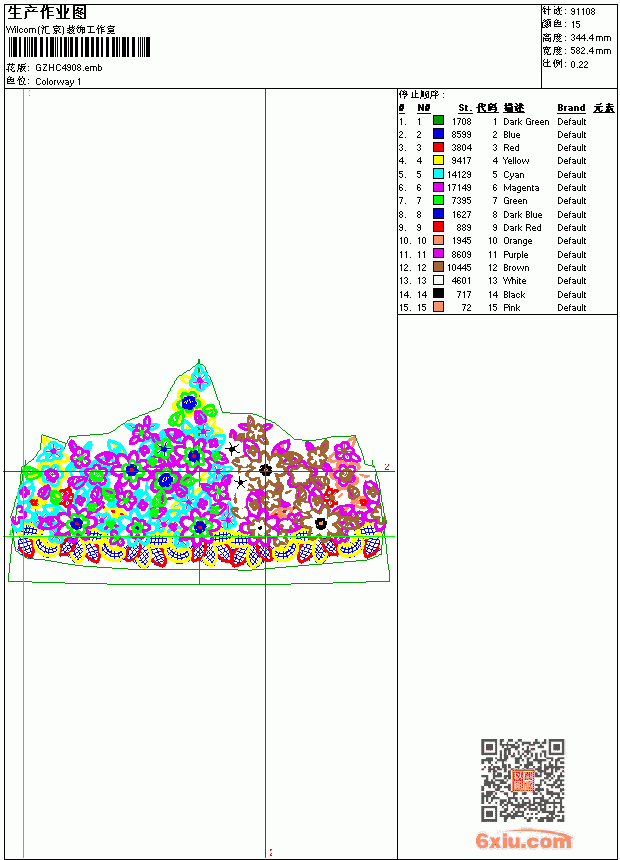Select stitch count 9417 for Yellow
The height and width of the screenshot is (860, 620).
pyautogui.click(x=461, y=161)
